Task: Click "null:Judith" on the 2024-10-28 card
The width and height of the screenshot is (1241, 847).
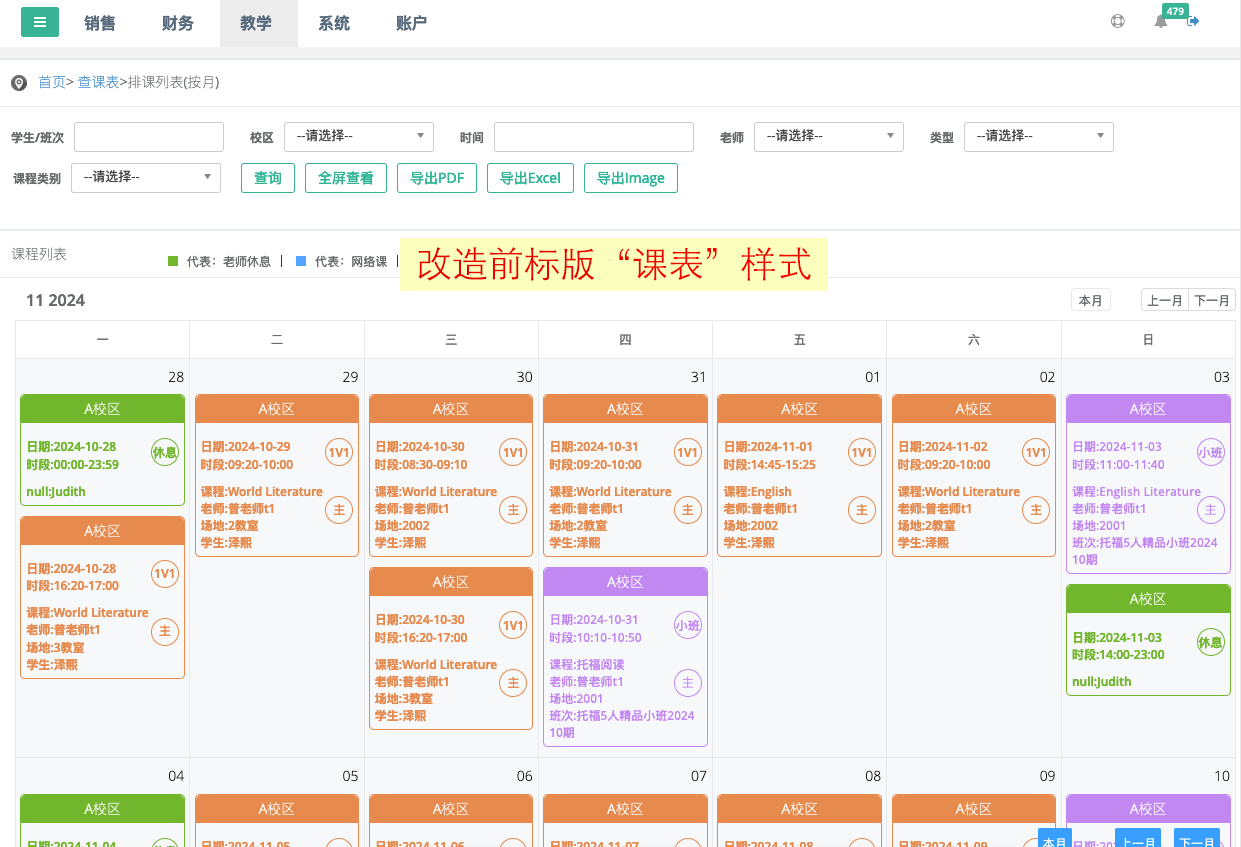Action: [56, 491]
